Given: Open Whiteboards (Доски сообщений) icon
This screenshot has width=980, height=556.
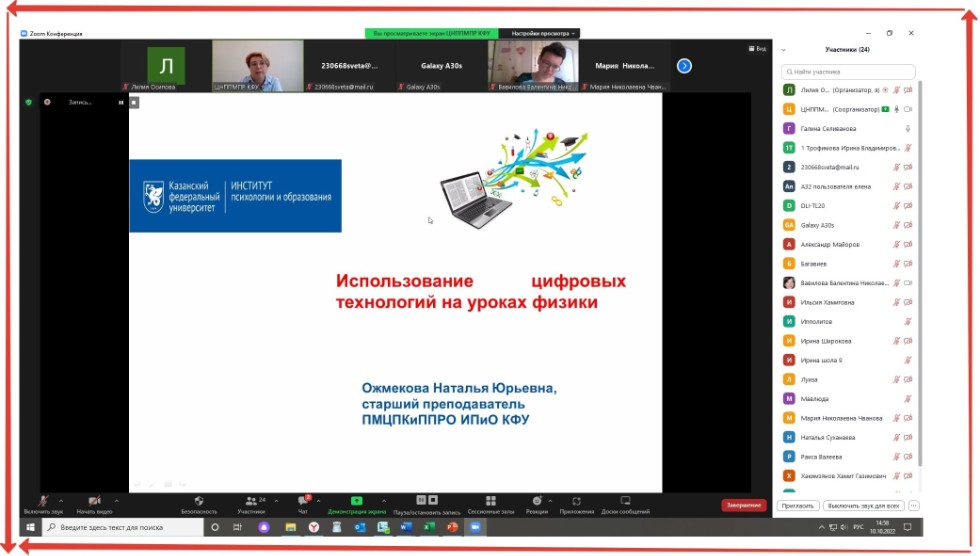Looking at the screenshot, I should [625, 500].
